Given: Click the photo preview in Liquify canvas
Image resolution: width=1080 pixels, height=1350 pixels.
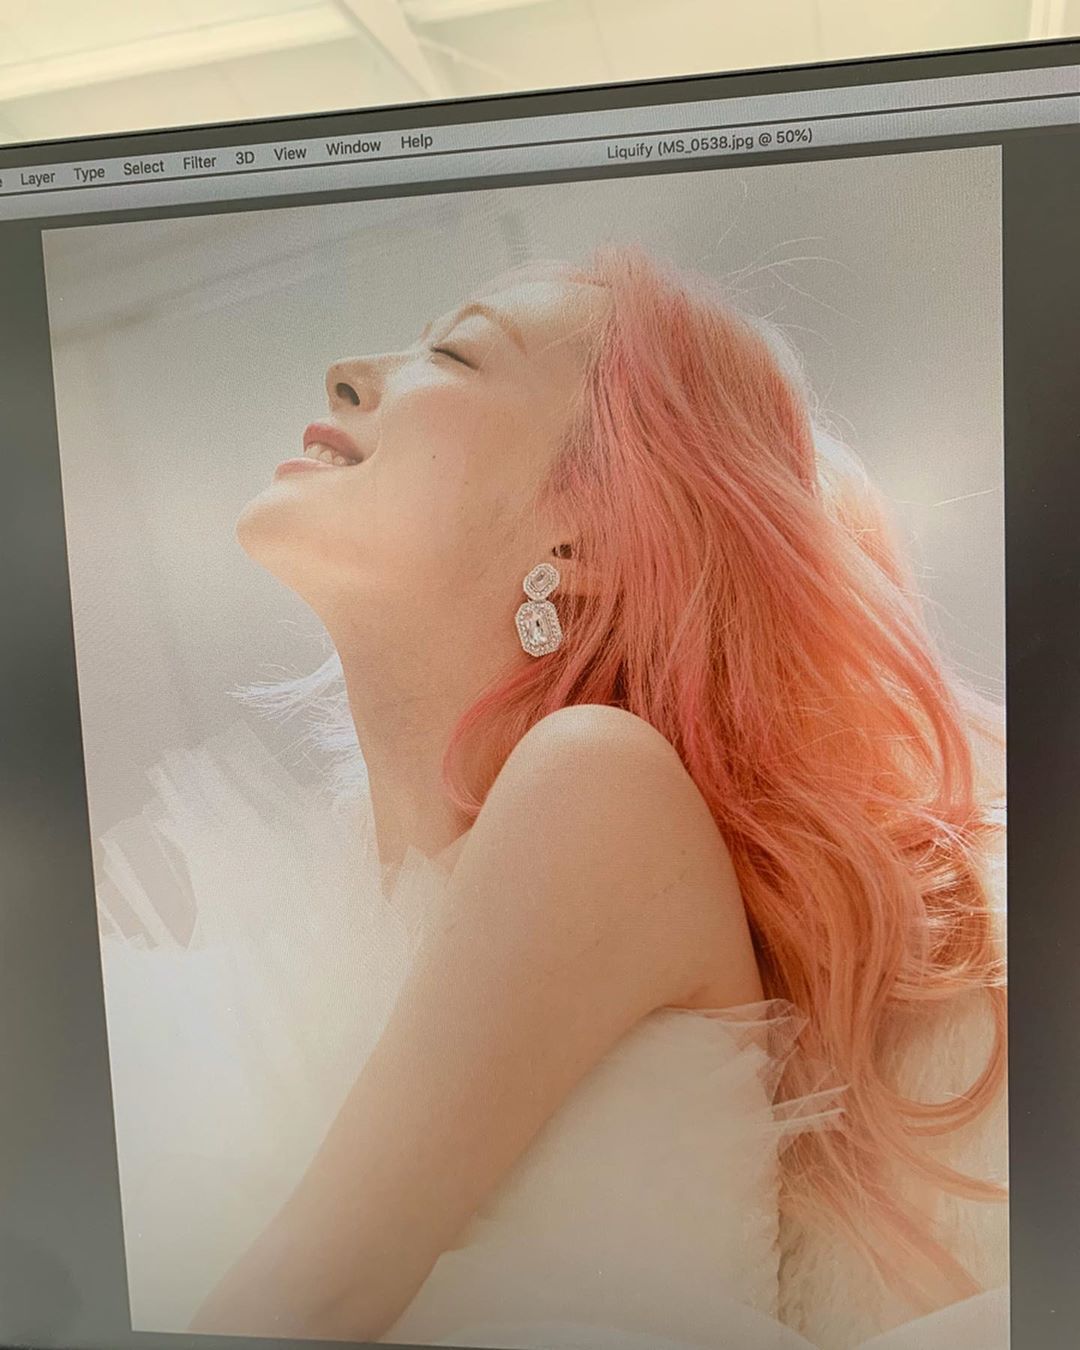Looking at the screenshot, I should (525, 750).
